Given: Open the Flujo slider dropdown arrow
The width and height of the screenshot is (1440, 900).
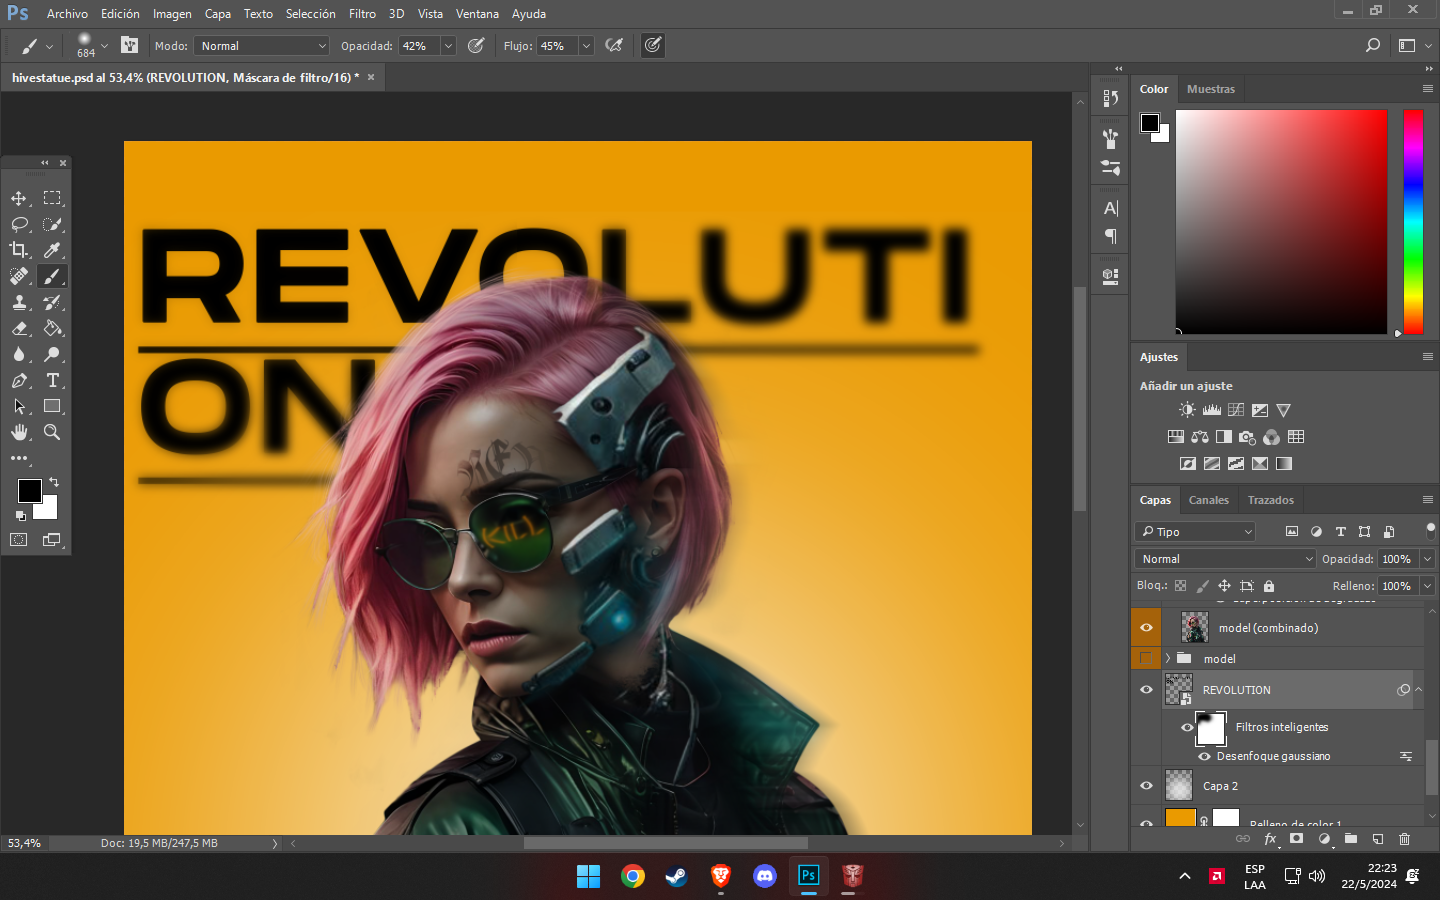Looking at the screenshot, I should point(586,46).
